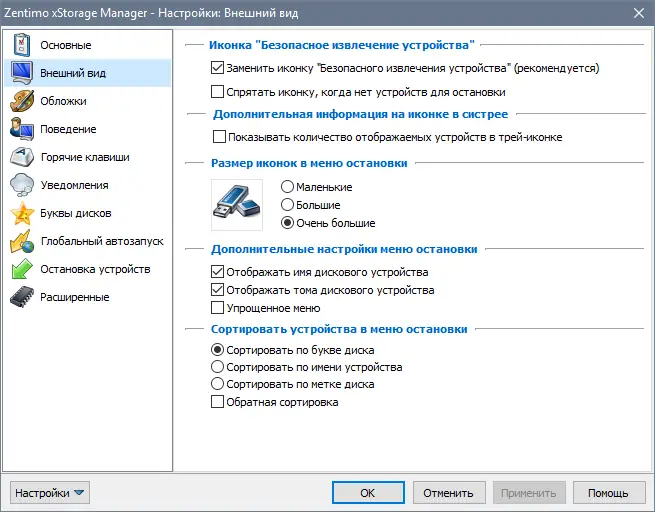
Task: Click the Отменить button
Action: pyautogui.click(x=448, y=492)
